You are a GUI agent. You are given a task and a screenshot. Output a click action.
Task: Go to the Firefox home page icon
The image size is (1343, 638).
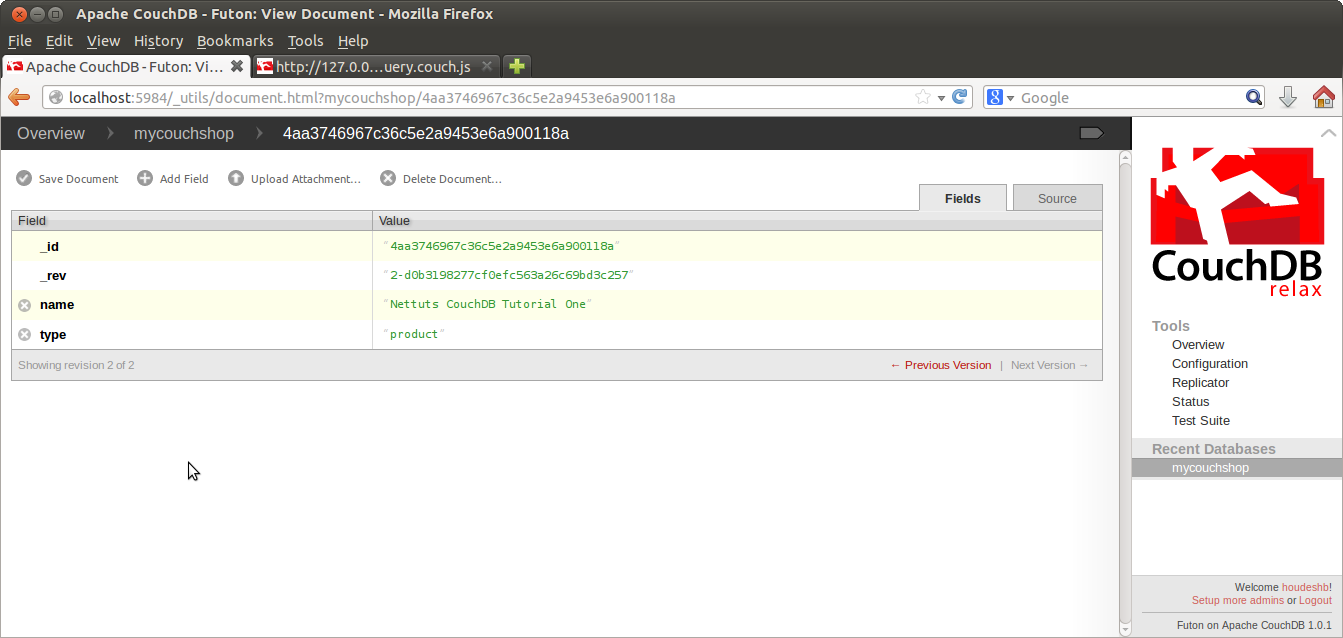click(1324, 97)
